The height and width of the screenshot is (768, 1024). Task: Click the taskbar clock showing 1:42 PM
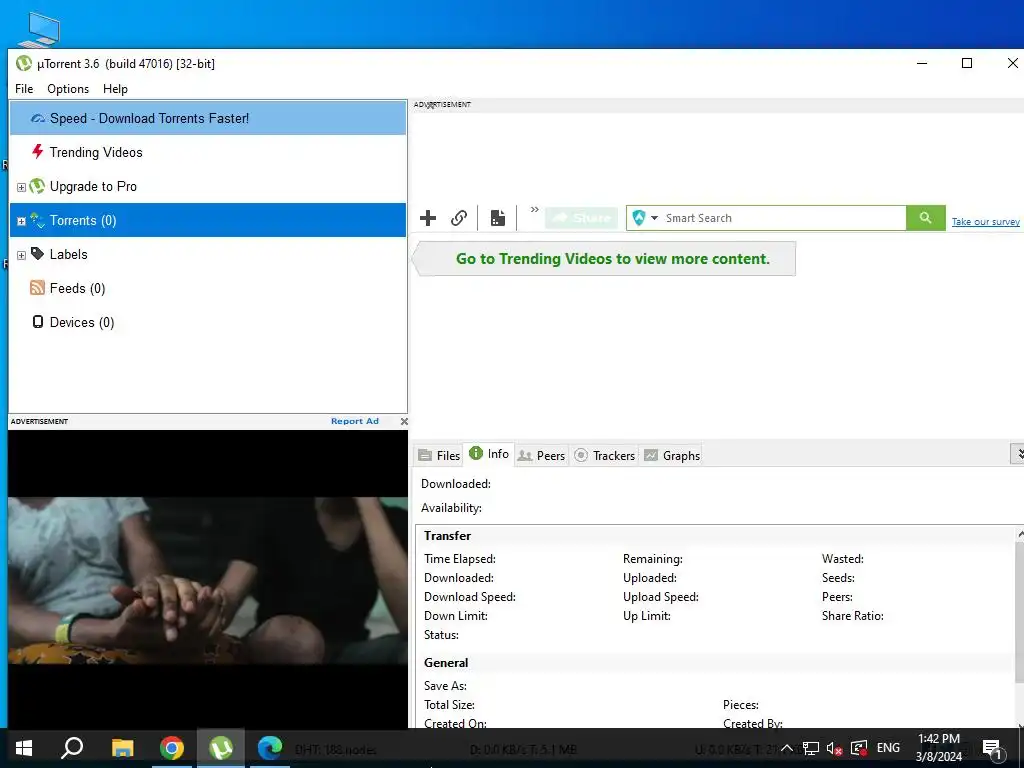click(x=938, y=748)
